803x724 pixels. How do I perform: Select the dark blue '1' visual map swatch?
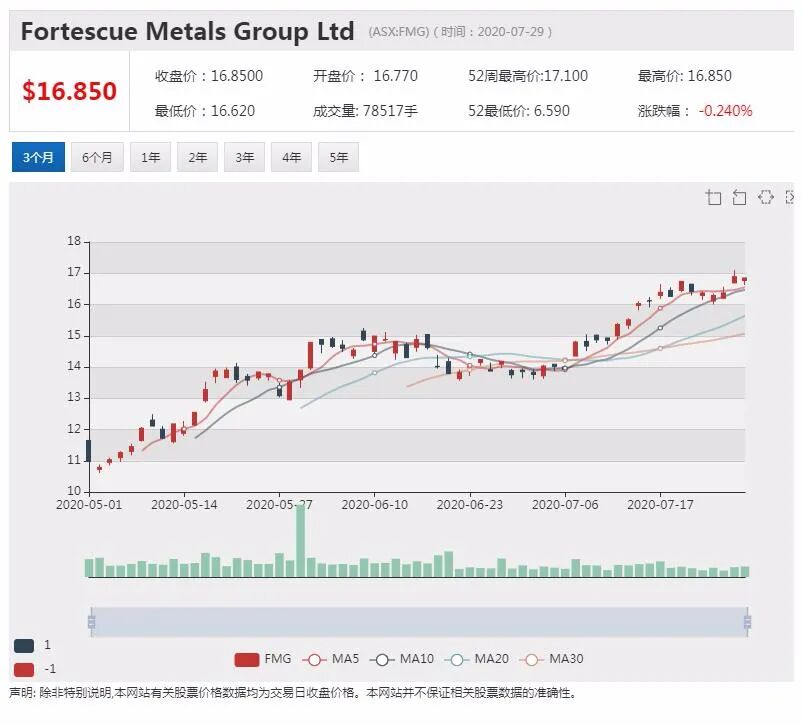tap(24, 646)
